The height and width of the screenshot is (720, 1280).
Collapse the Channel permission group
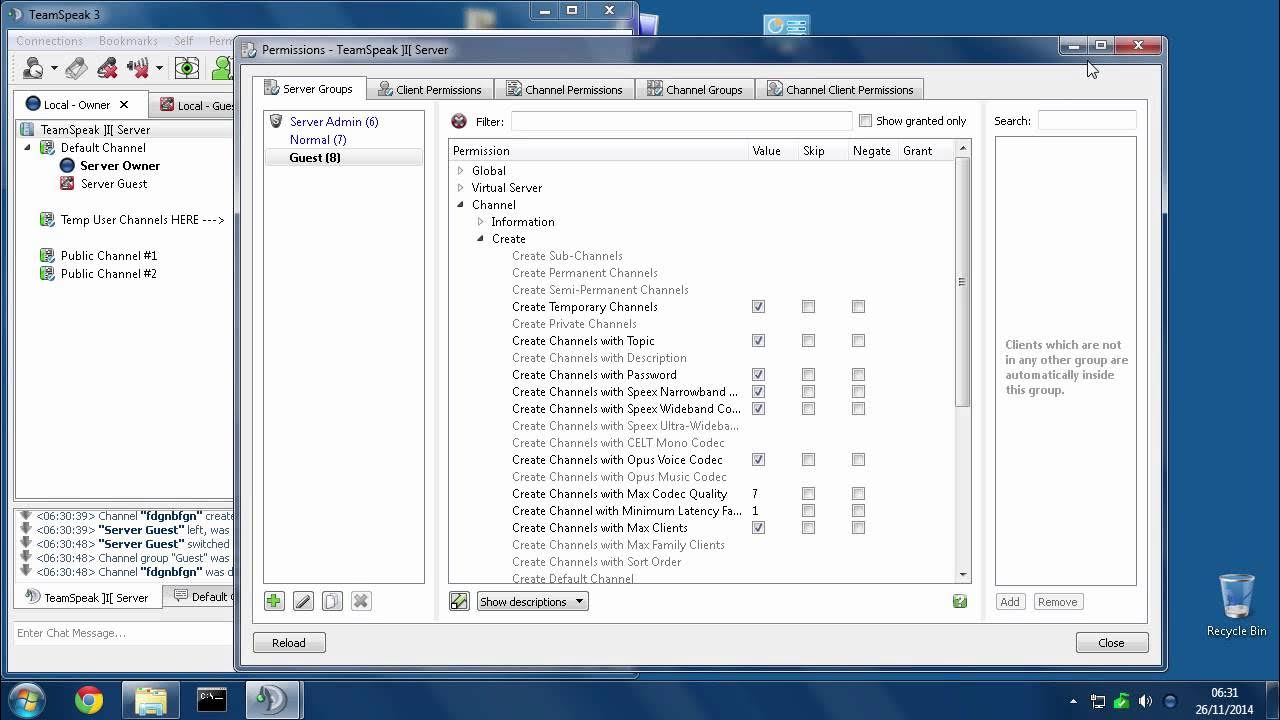point(460,205)
